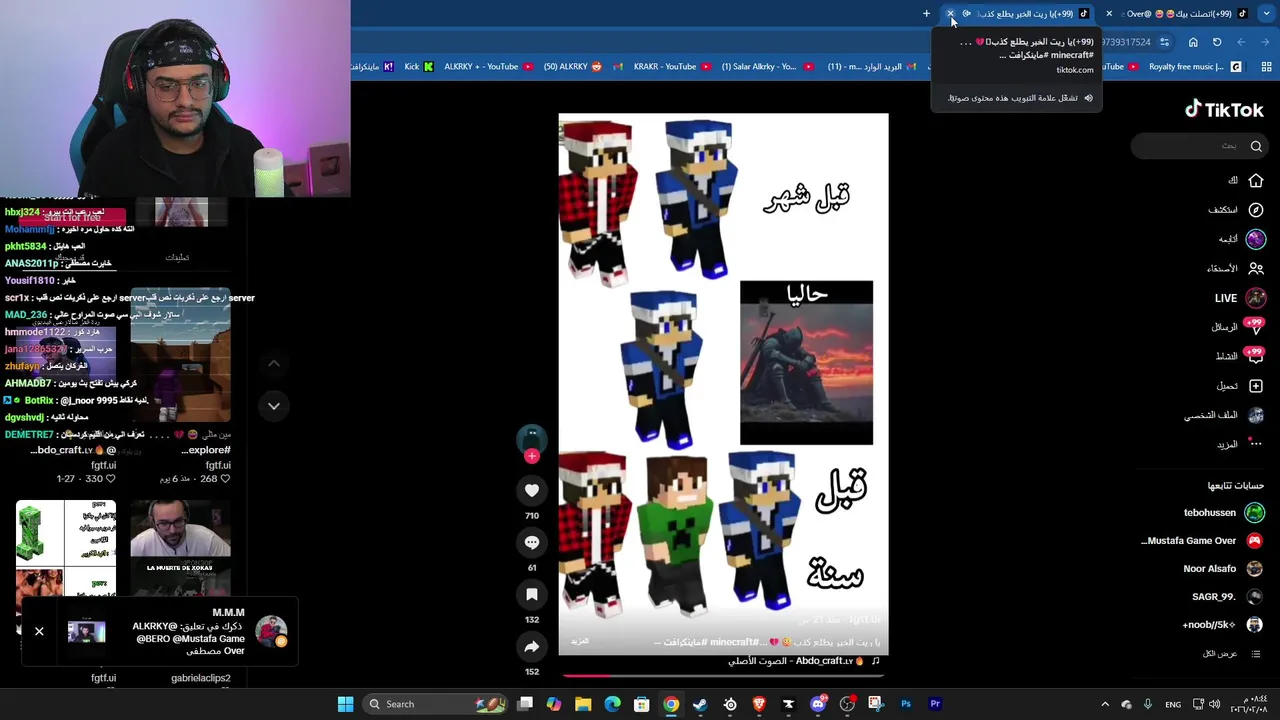Go to browser home page icon

[x=1193, y=42]
